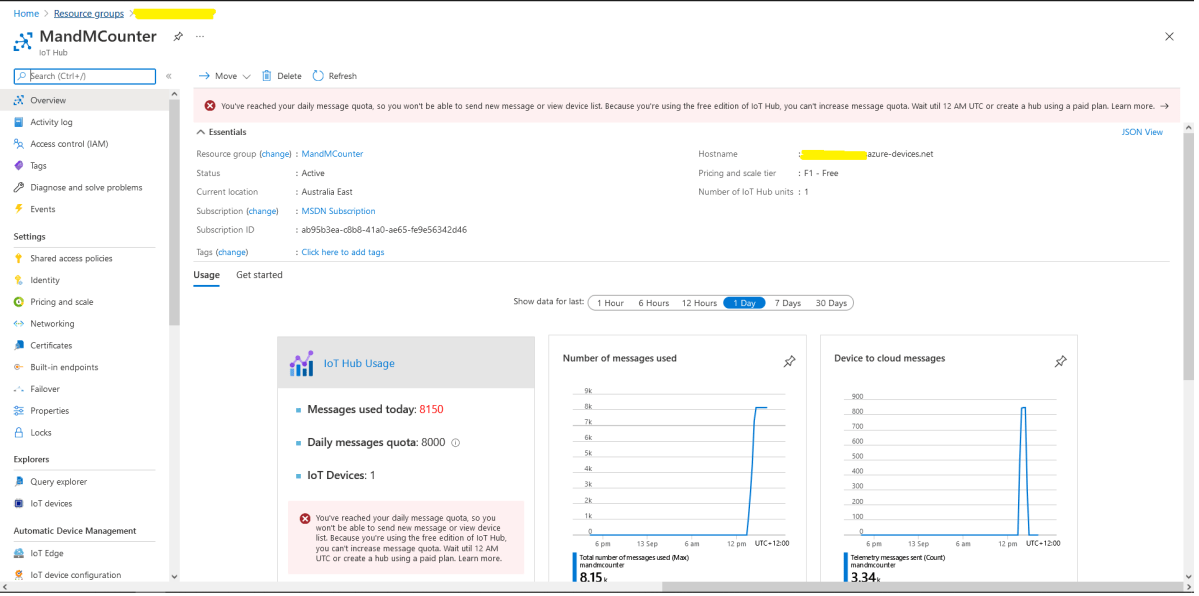The height and width of the screenshot is (596, 1199).
Task: Open the Overview menu item
Action: [x=48, y=99]
